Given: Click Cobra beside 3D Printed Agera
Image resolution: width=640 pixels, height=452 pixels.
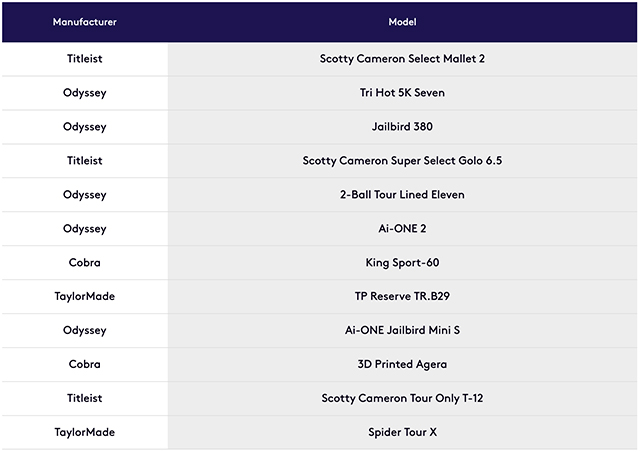Looking at the screenshot, I should click(x=84, y=364).
